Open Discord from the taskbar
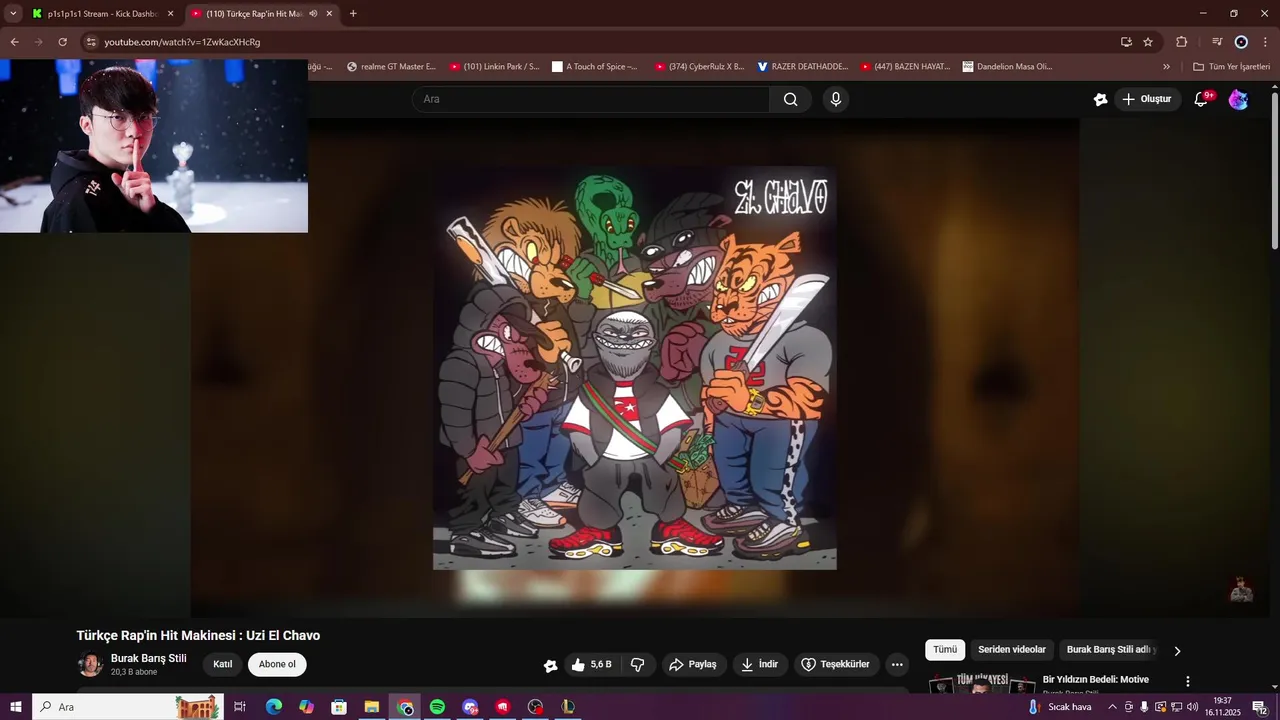The image size is (1280, 720). click(x=470, y=707)
